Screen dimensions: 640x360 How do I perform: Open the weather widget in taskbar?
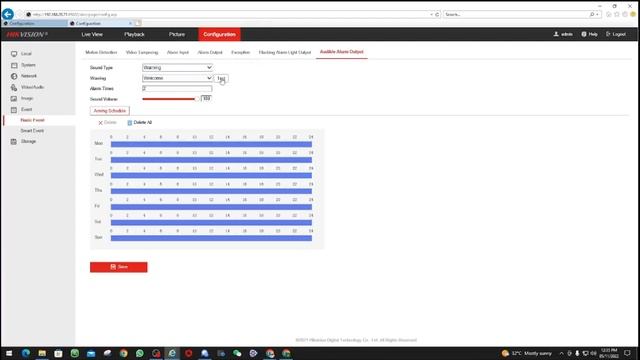(x=527, y=353)
